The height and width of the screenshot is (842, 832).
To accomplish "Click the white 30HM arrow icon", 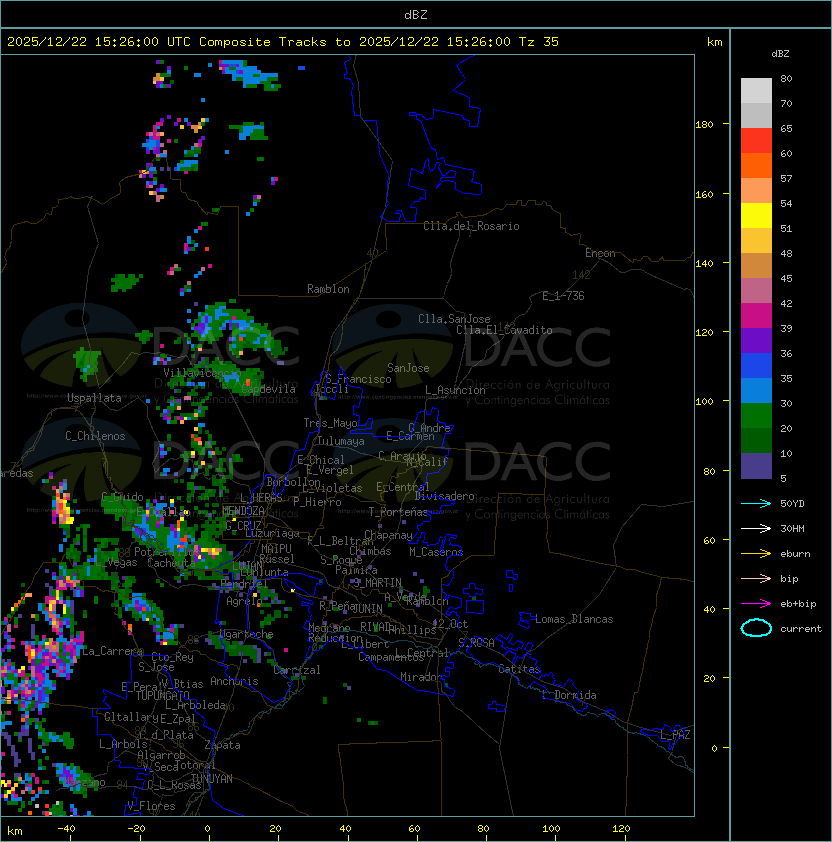I will (756, 528).
